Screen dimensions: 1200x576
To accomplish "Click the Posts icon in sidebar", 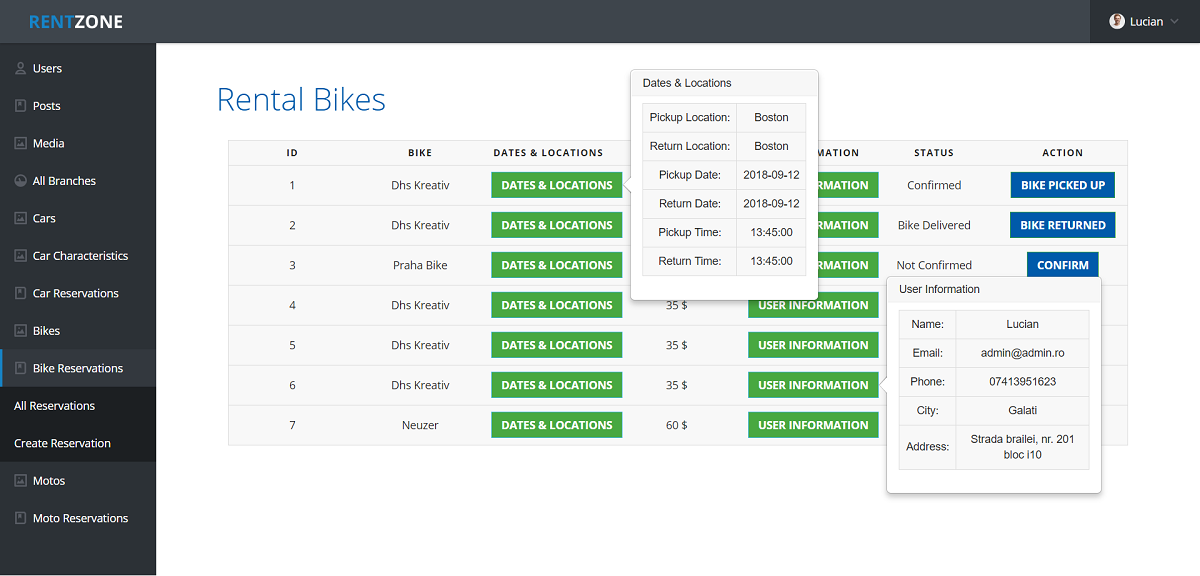I will point(20,106).
